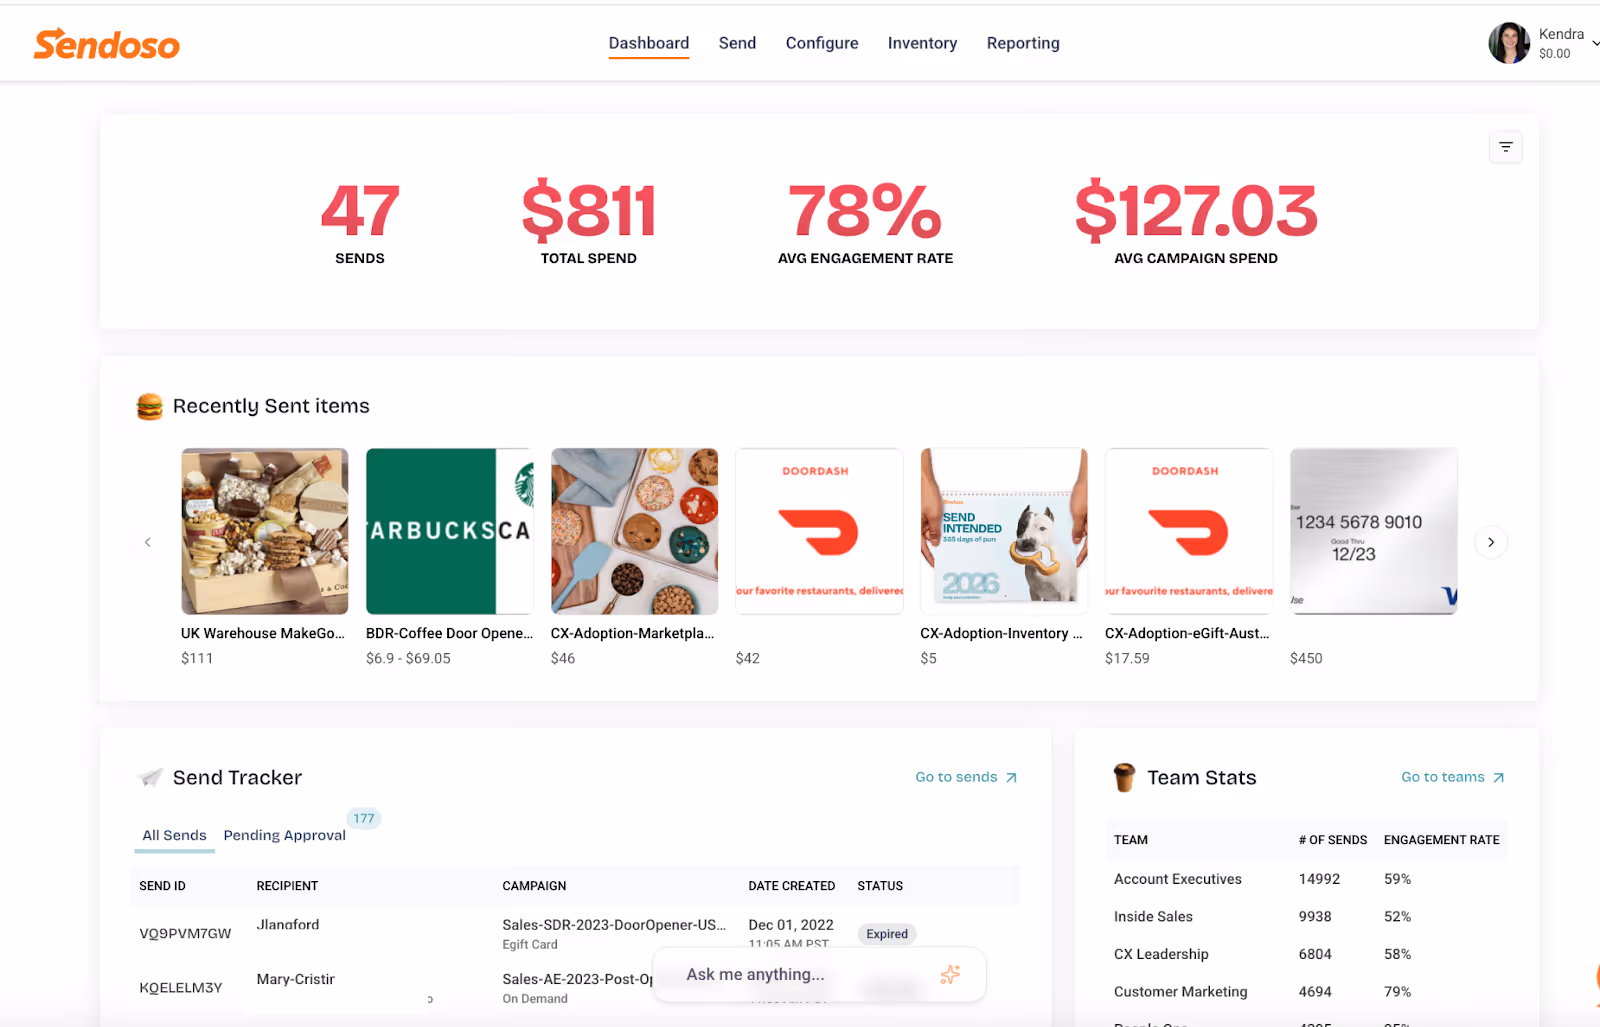The width and height of the screenshot is (1600, 1027).
Task: Click the arrow icon next to Go to sends
Action: [x=1011, y=777]
